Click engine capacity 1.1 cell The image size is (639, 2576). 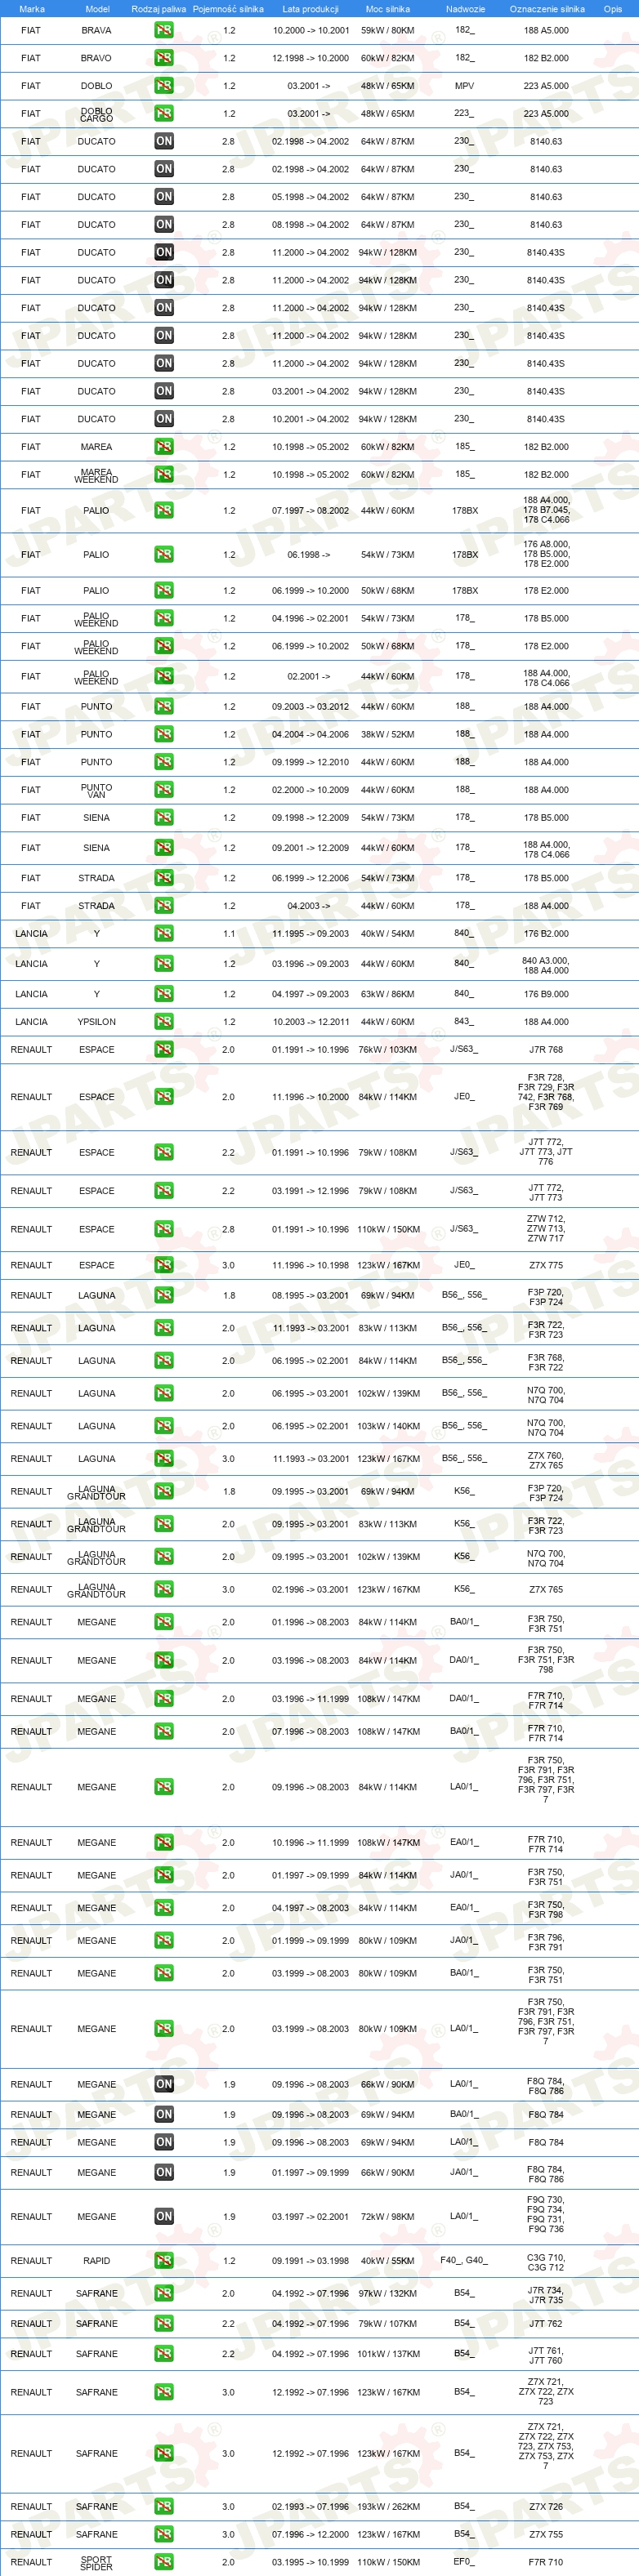click(x=229, y=934)
